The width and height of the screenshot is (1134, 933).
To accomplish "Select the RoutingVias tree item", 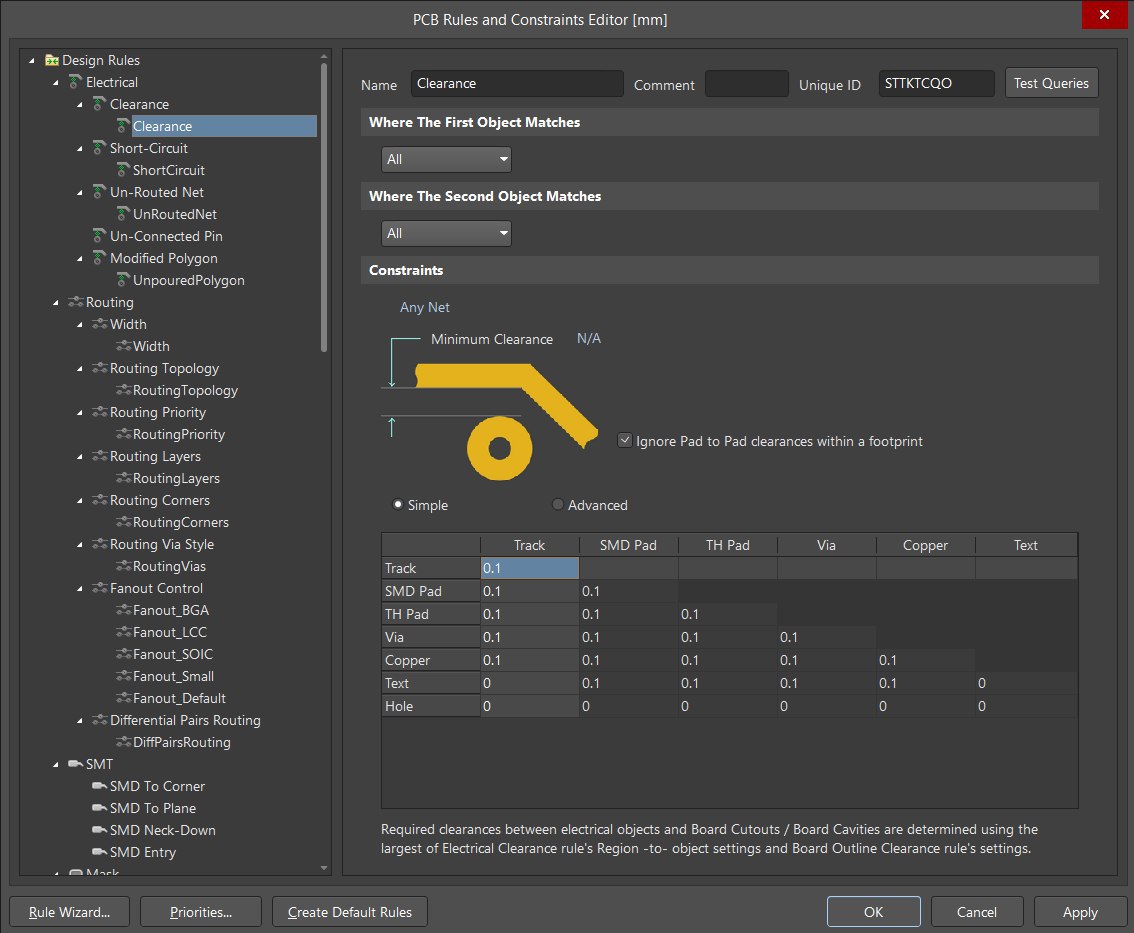I will [168, 566].
